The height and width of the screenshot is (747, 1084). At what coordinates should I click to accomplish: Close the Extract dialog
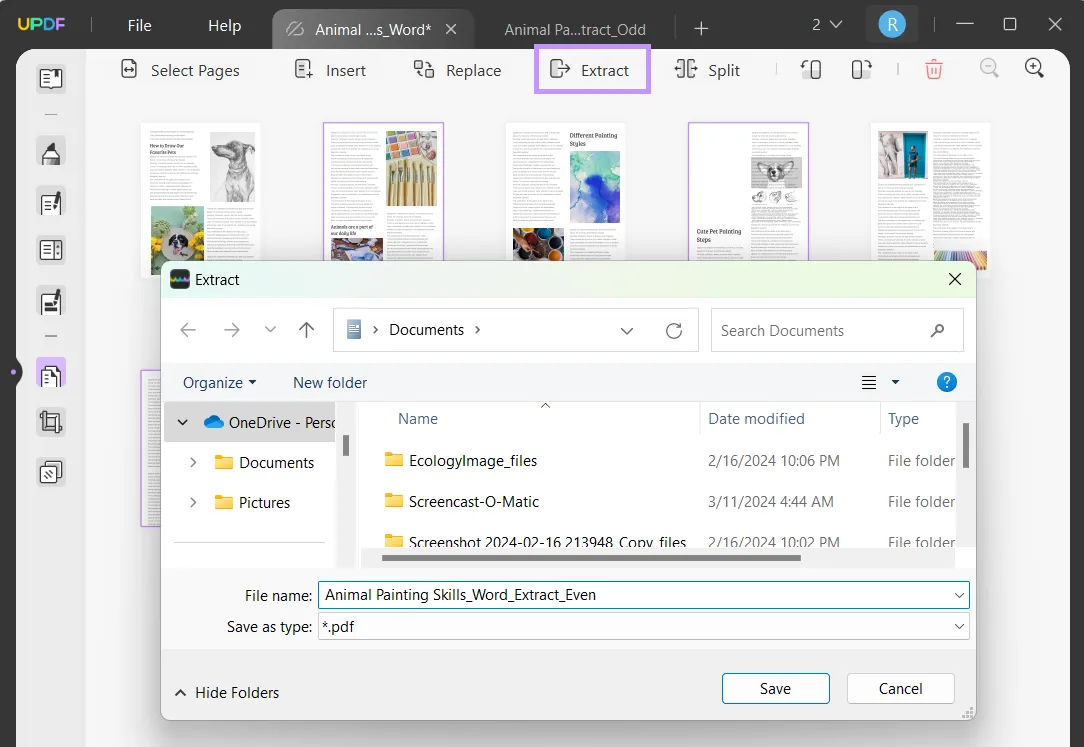point(955,279)
